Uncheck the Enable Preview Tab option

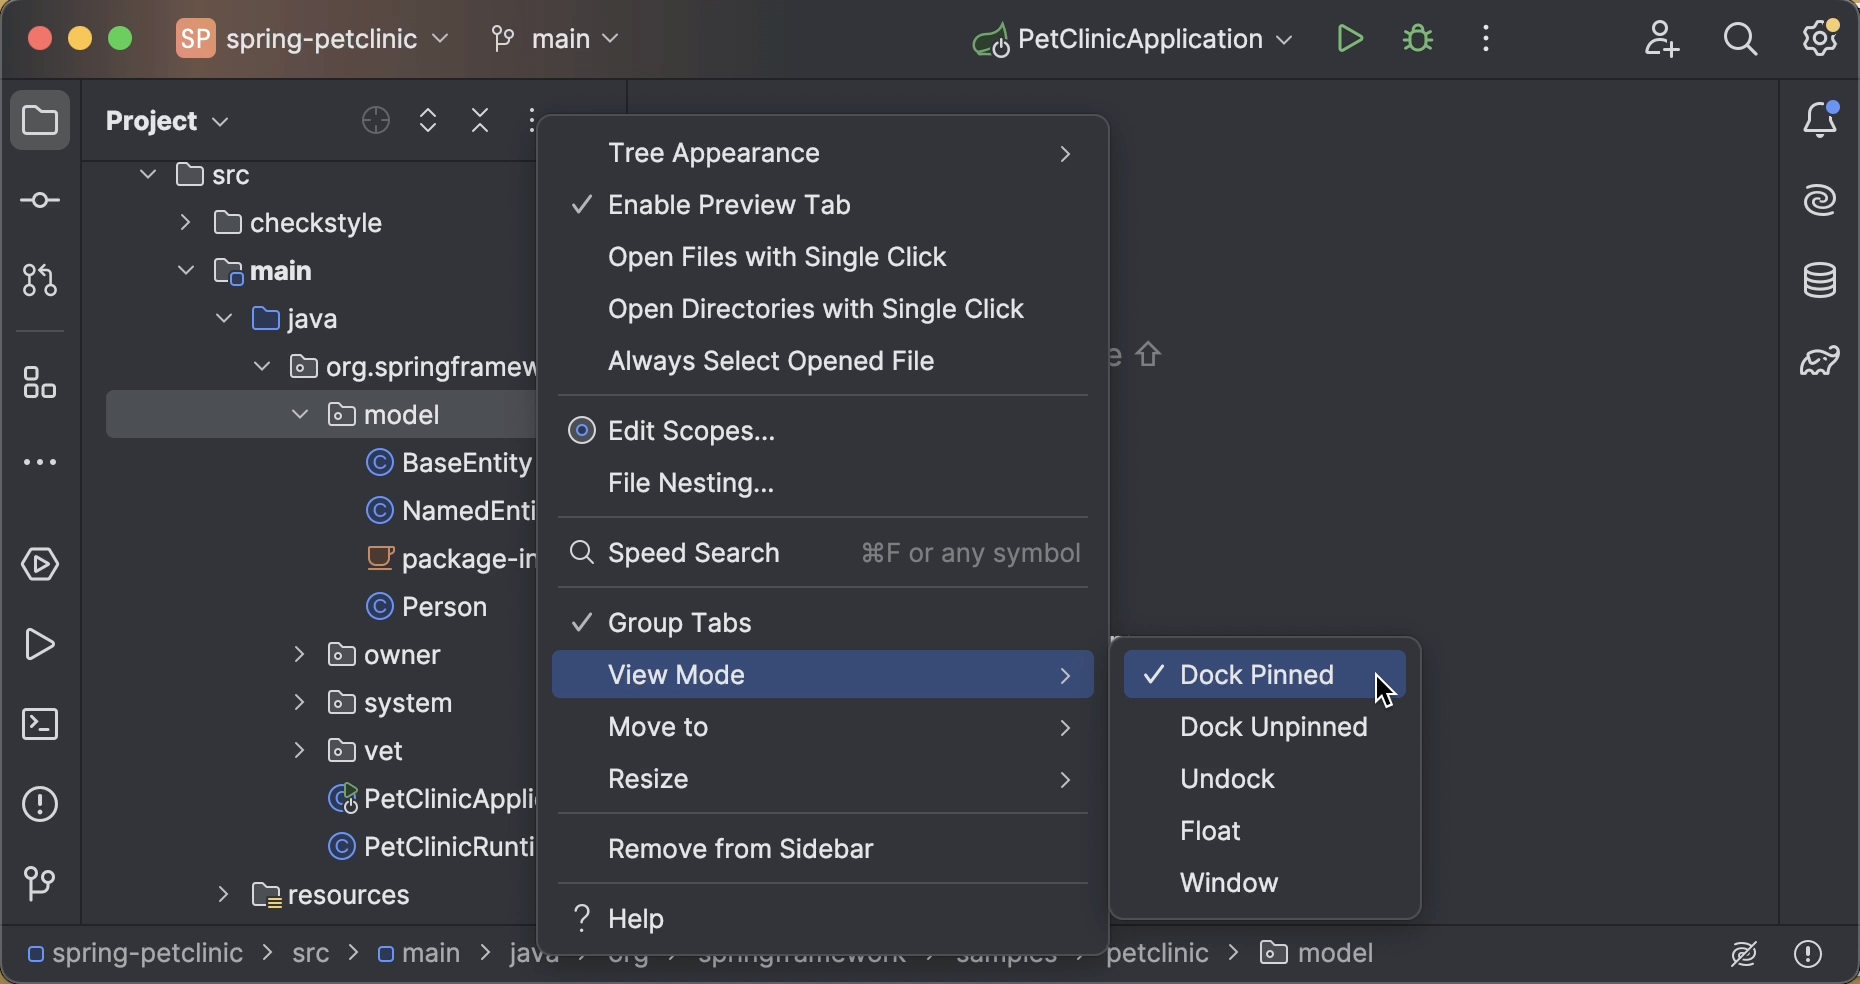click(731, 205)
